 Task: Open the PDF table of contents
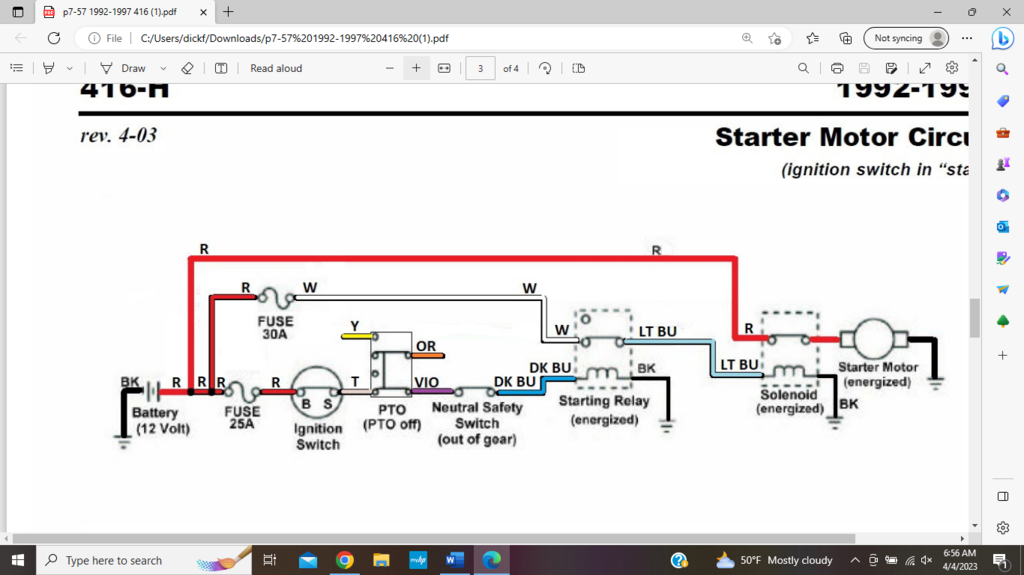click(16, 68)
